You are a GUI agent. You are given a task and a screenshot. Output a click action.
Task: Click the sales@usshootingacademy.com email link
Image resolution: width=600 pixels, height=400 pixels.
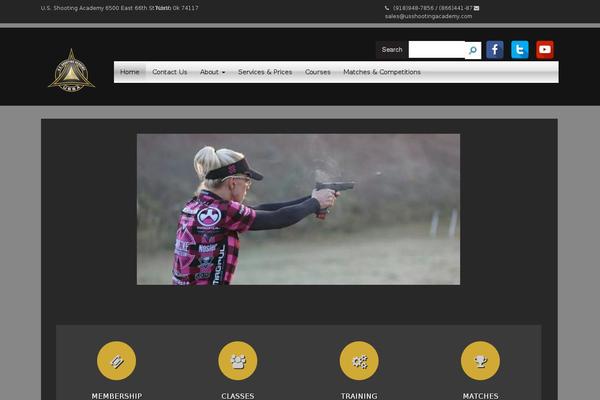[x=428, y=16]
